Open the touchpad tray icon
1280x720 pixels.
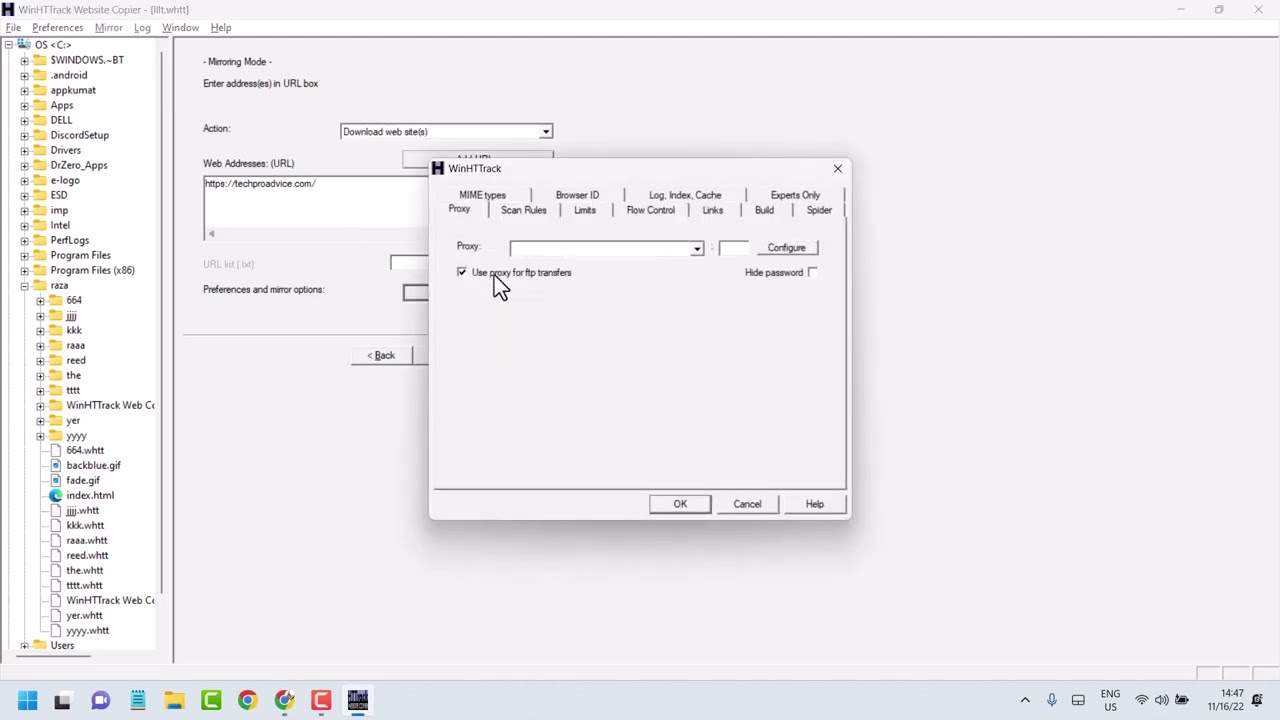coord(1078,700)
